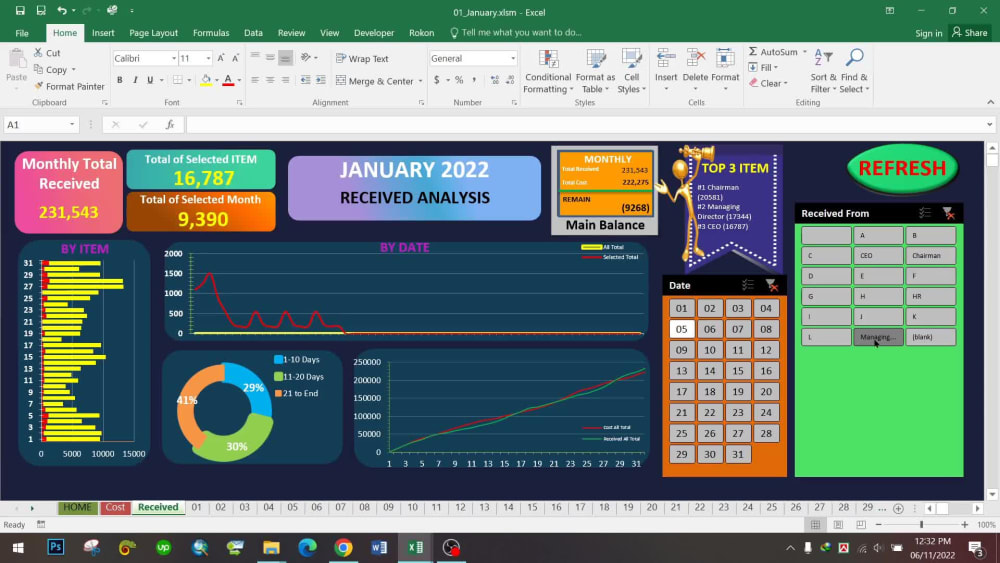
Task: Open the Formulas tab
Action: [210, 33]
